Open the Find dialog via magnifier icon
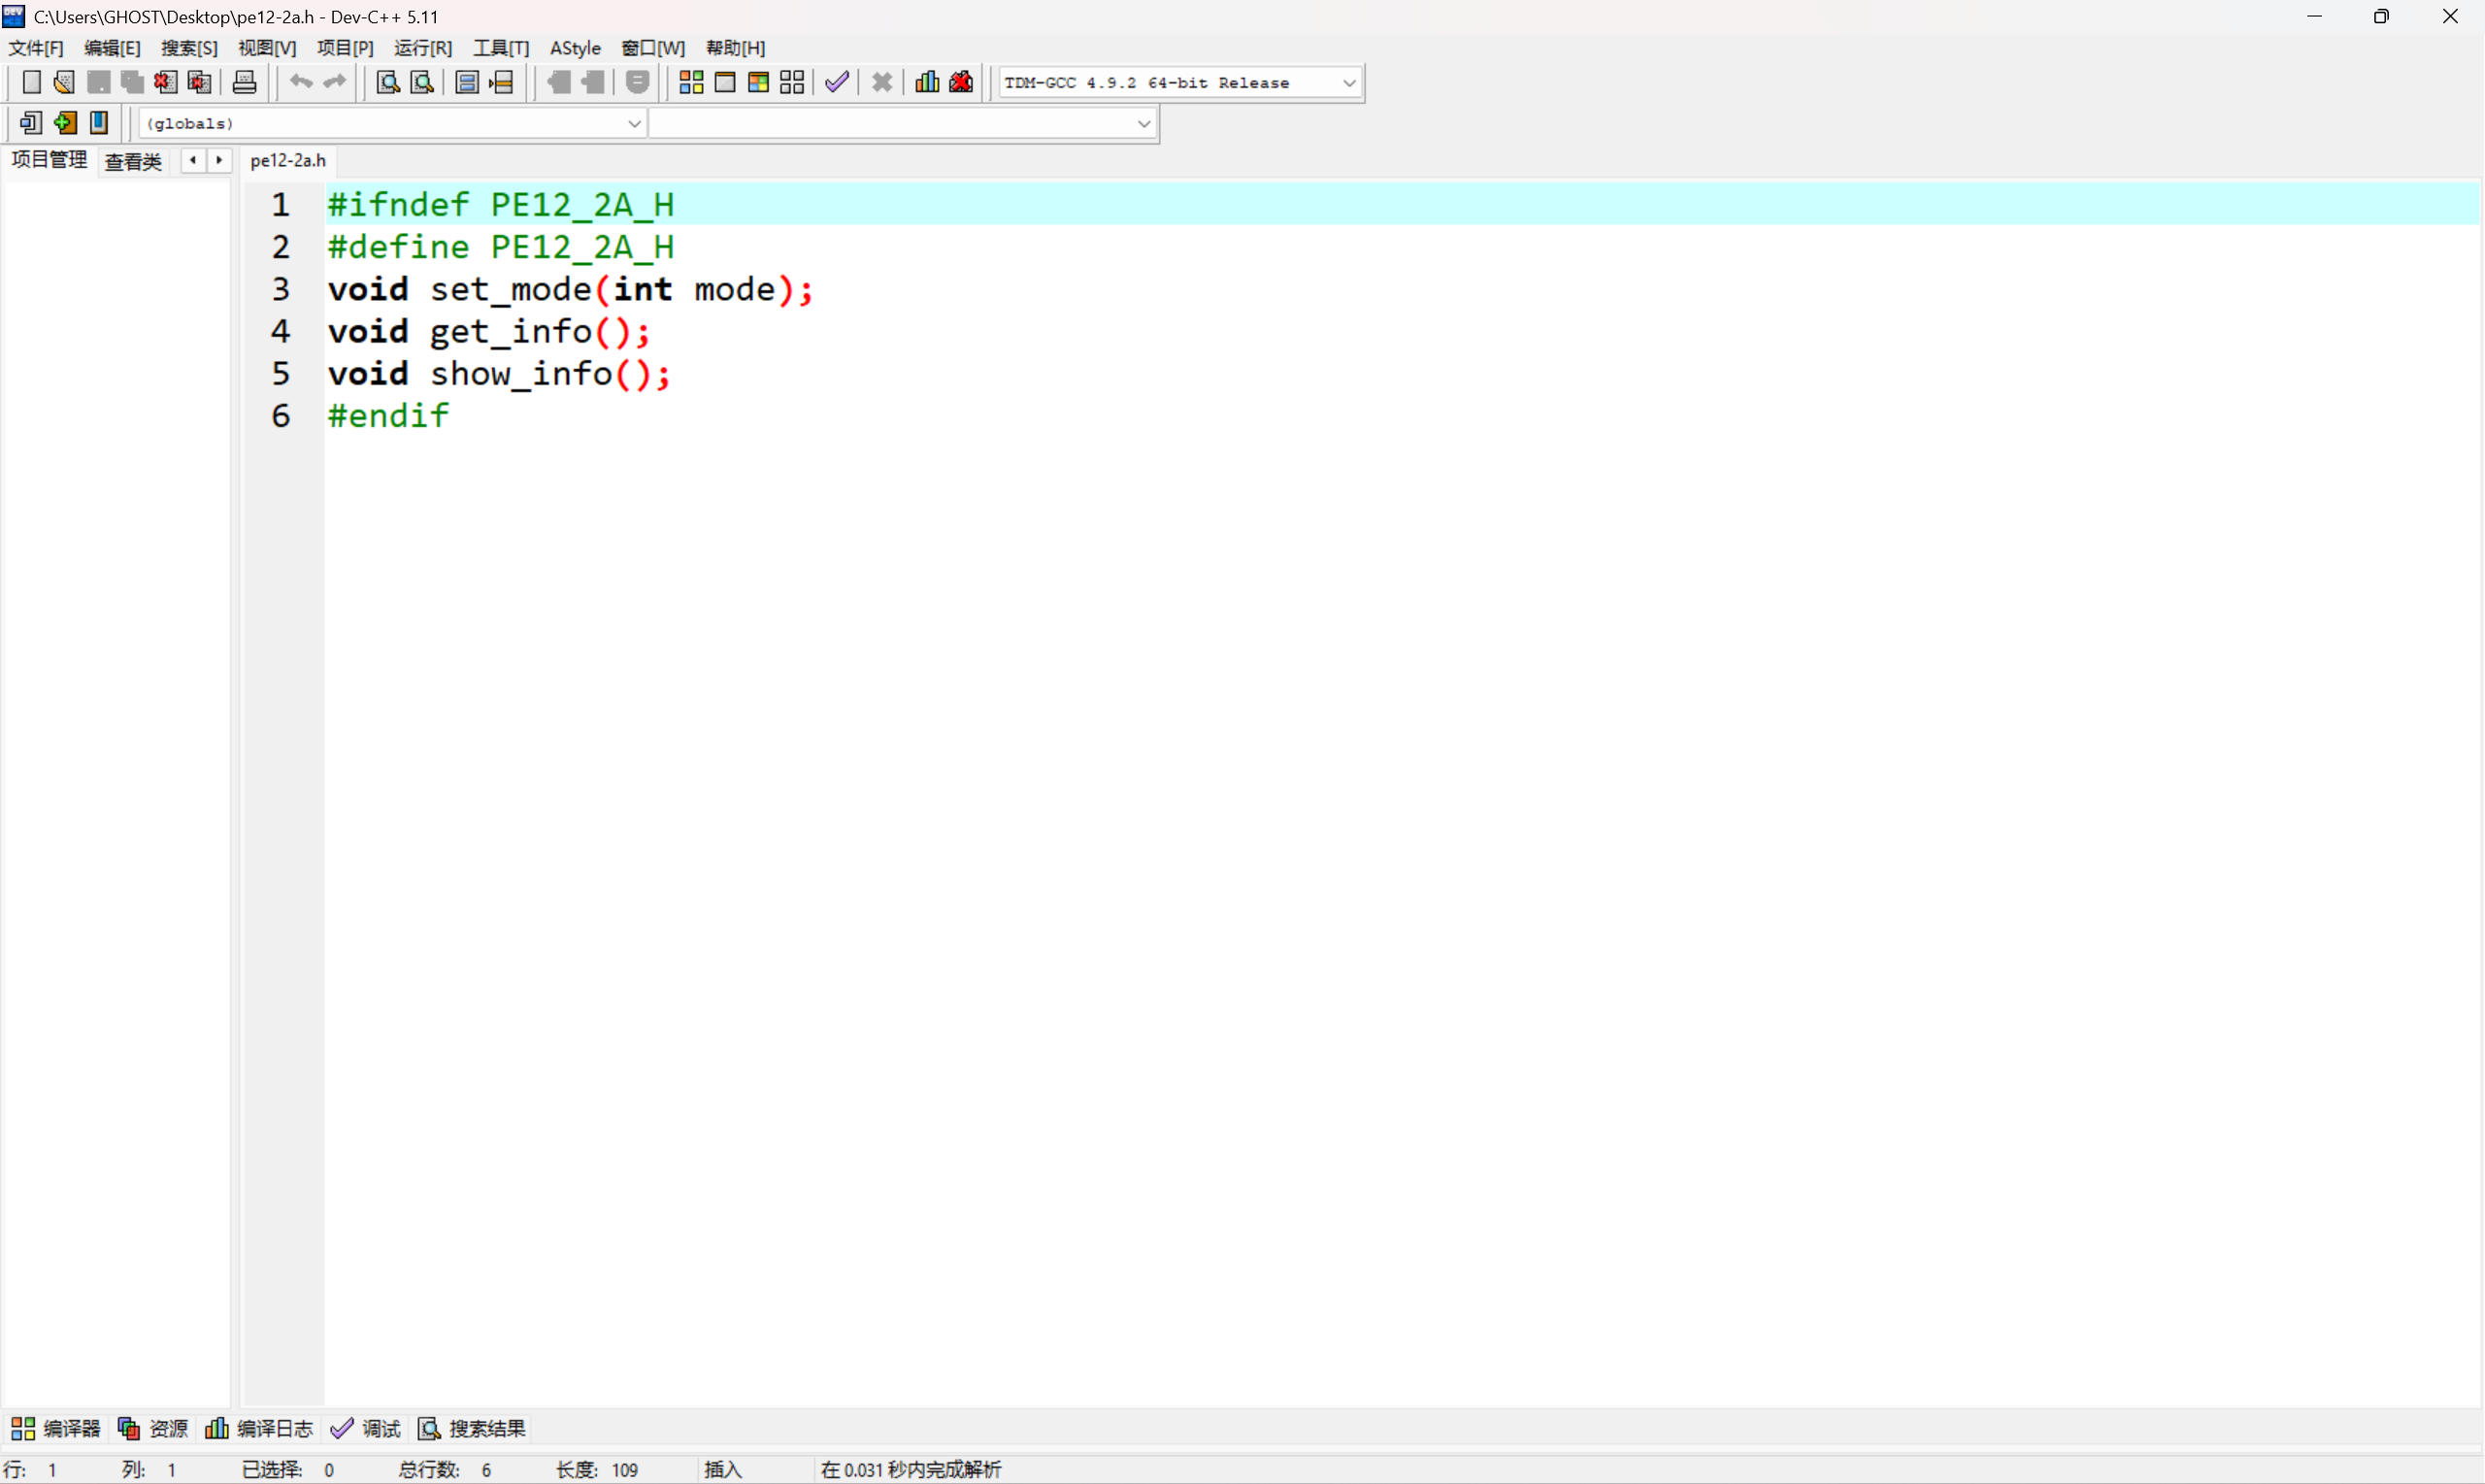 [x=387, y=82]
